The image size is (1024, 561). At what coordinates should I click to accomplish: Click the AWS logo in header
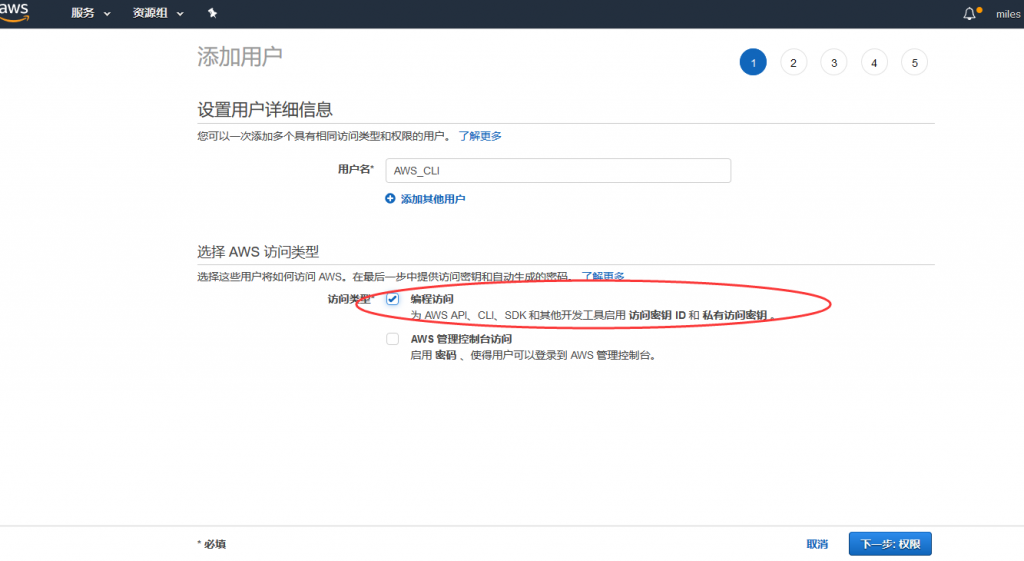click(x=14, y=12)
